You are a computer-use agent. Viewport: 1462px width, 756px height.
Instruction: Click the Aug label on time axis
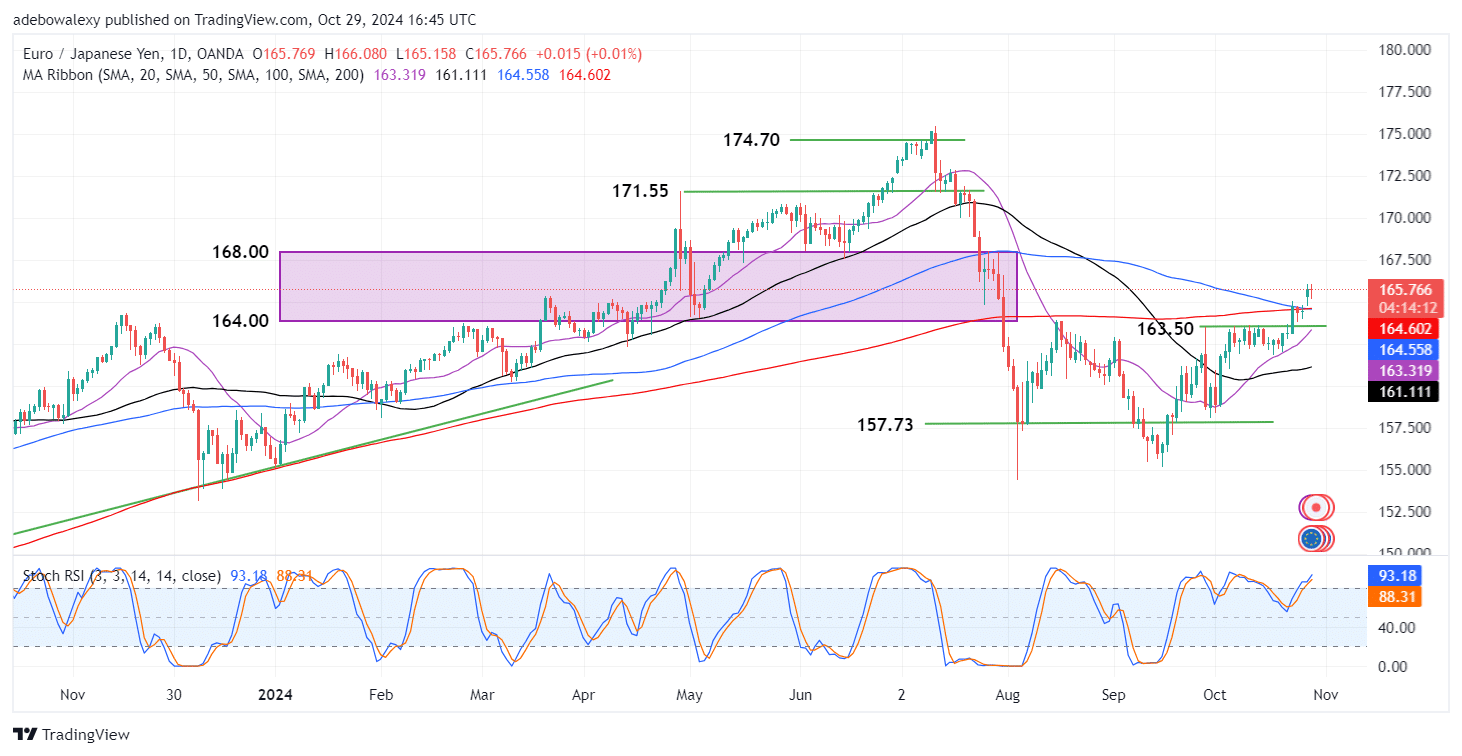coord(1007,693)
